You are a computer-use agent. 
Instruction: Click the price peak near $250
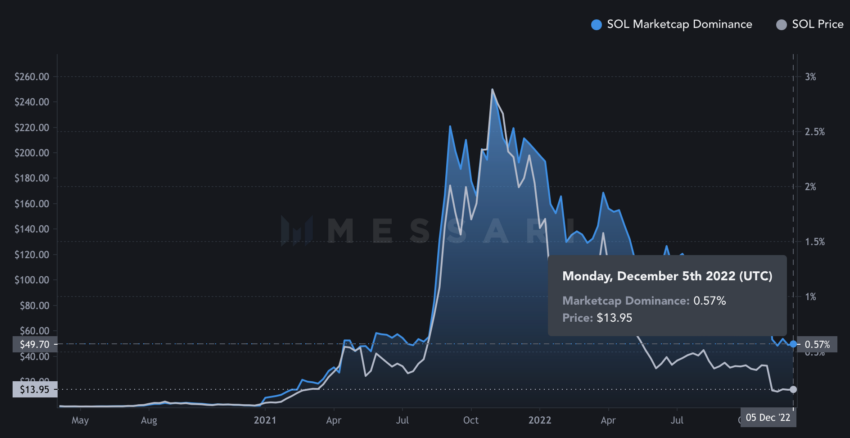point(492,89)
